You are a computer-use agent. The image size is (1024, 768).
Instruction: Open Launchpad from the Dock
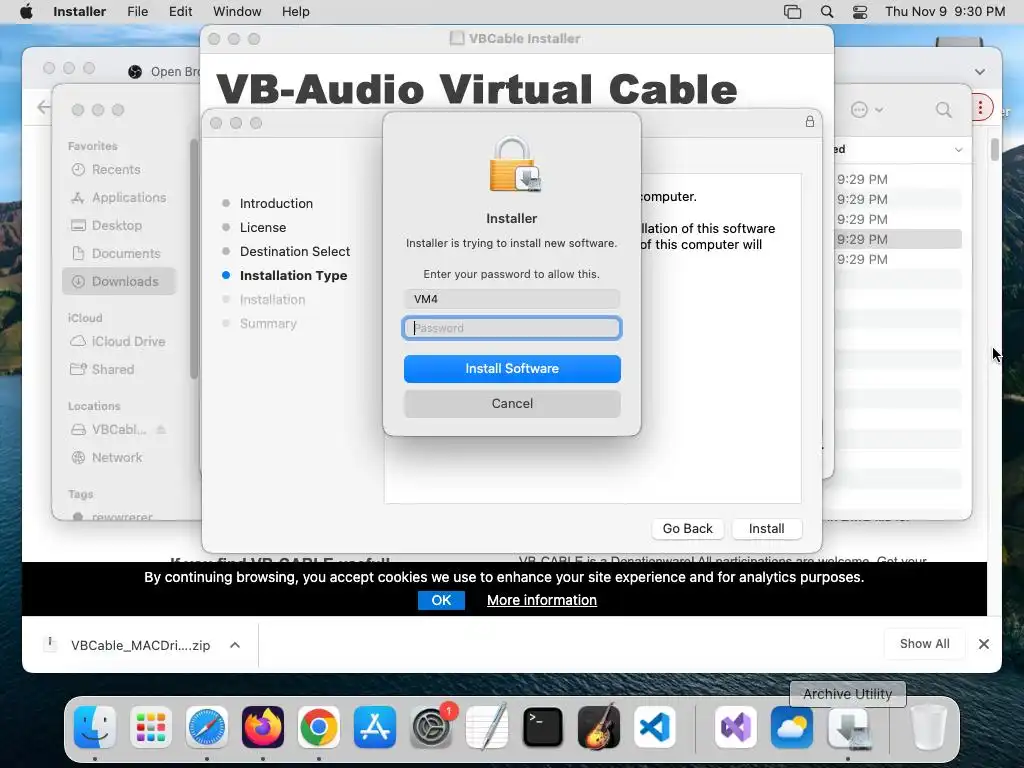151,727
